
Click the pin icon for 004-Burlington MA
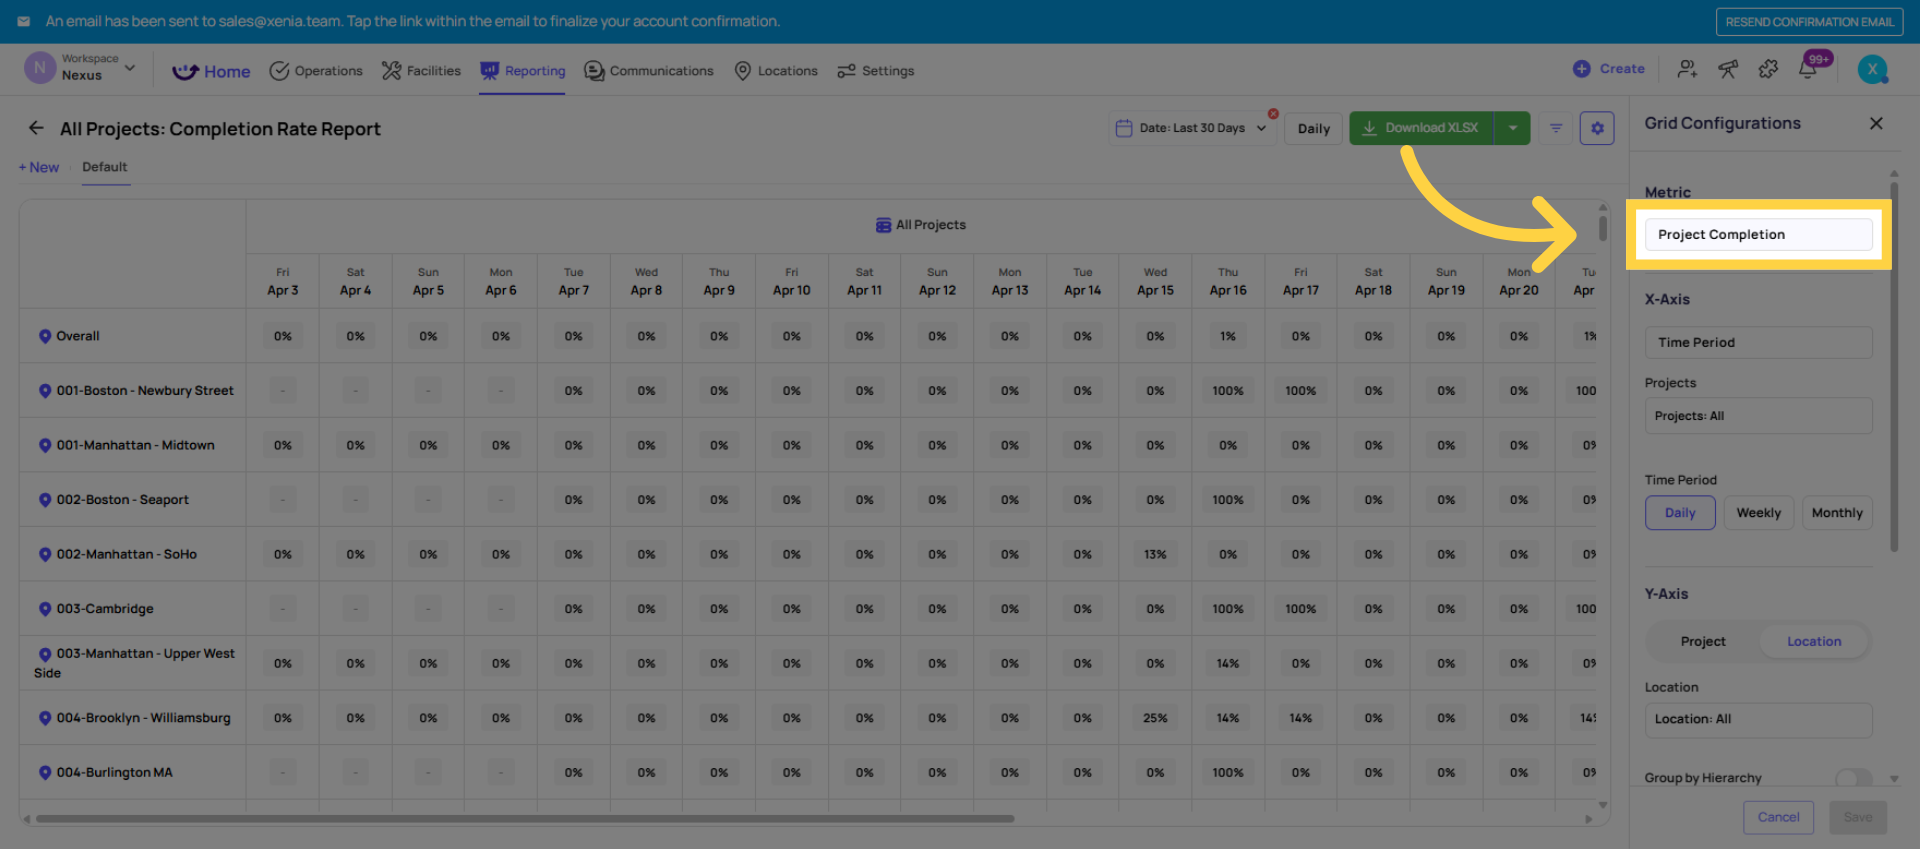(45, 772)
